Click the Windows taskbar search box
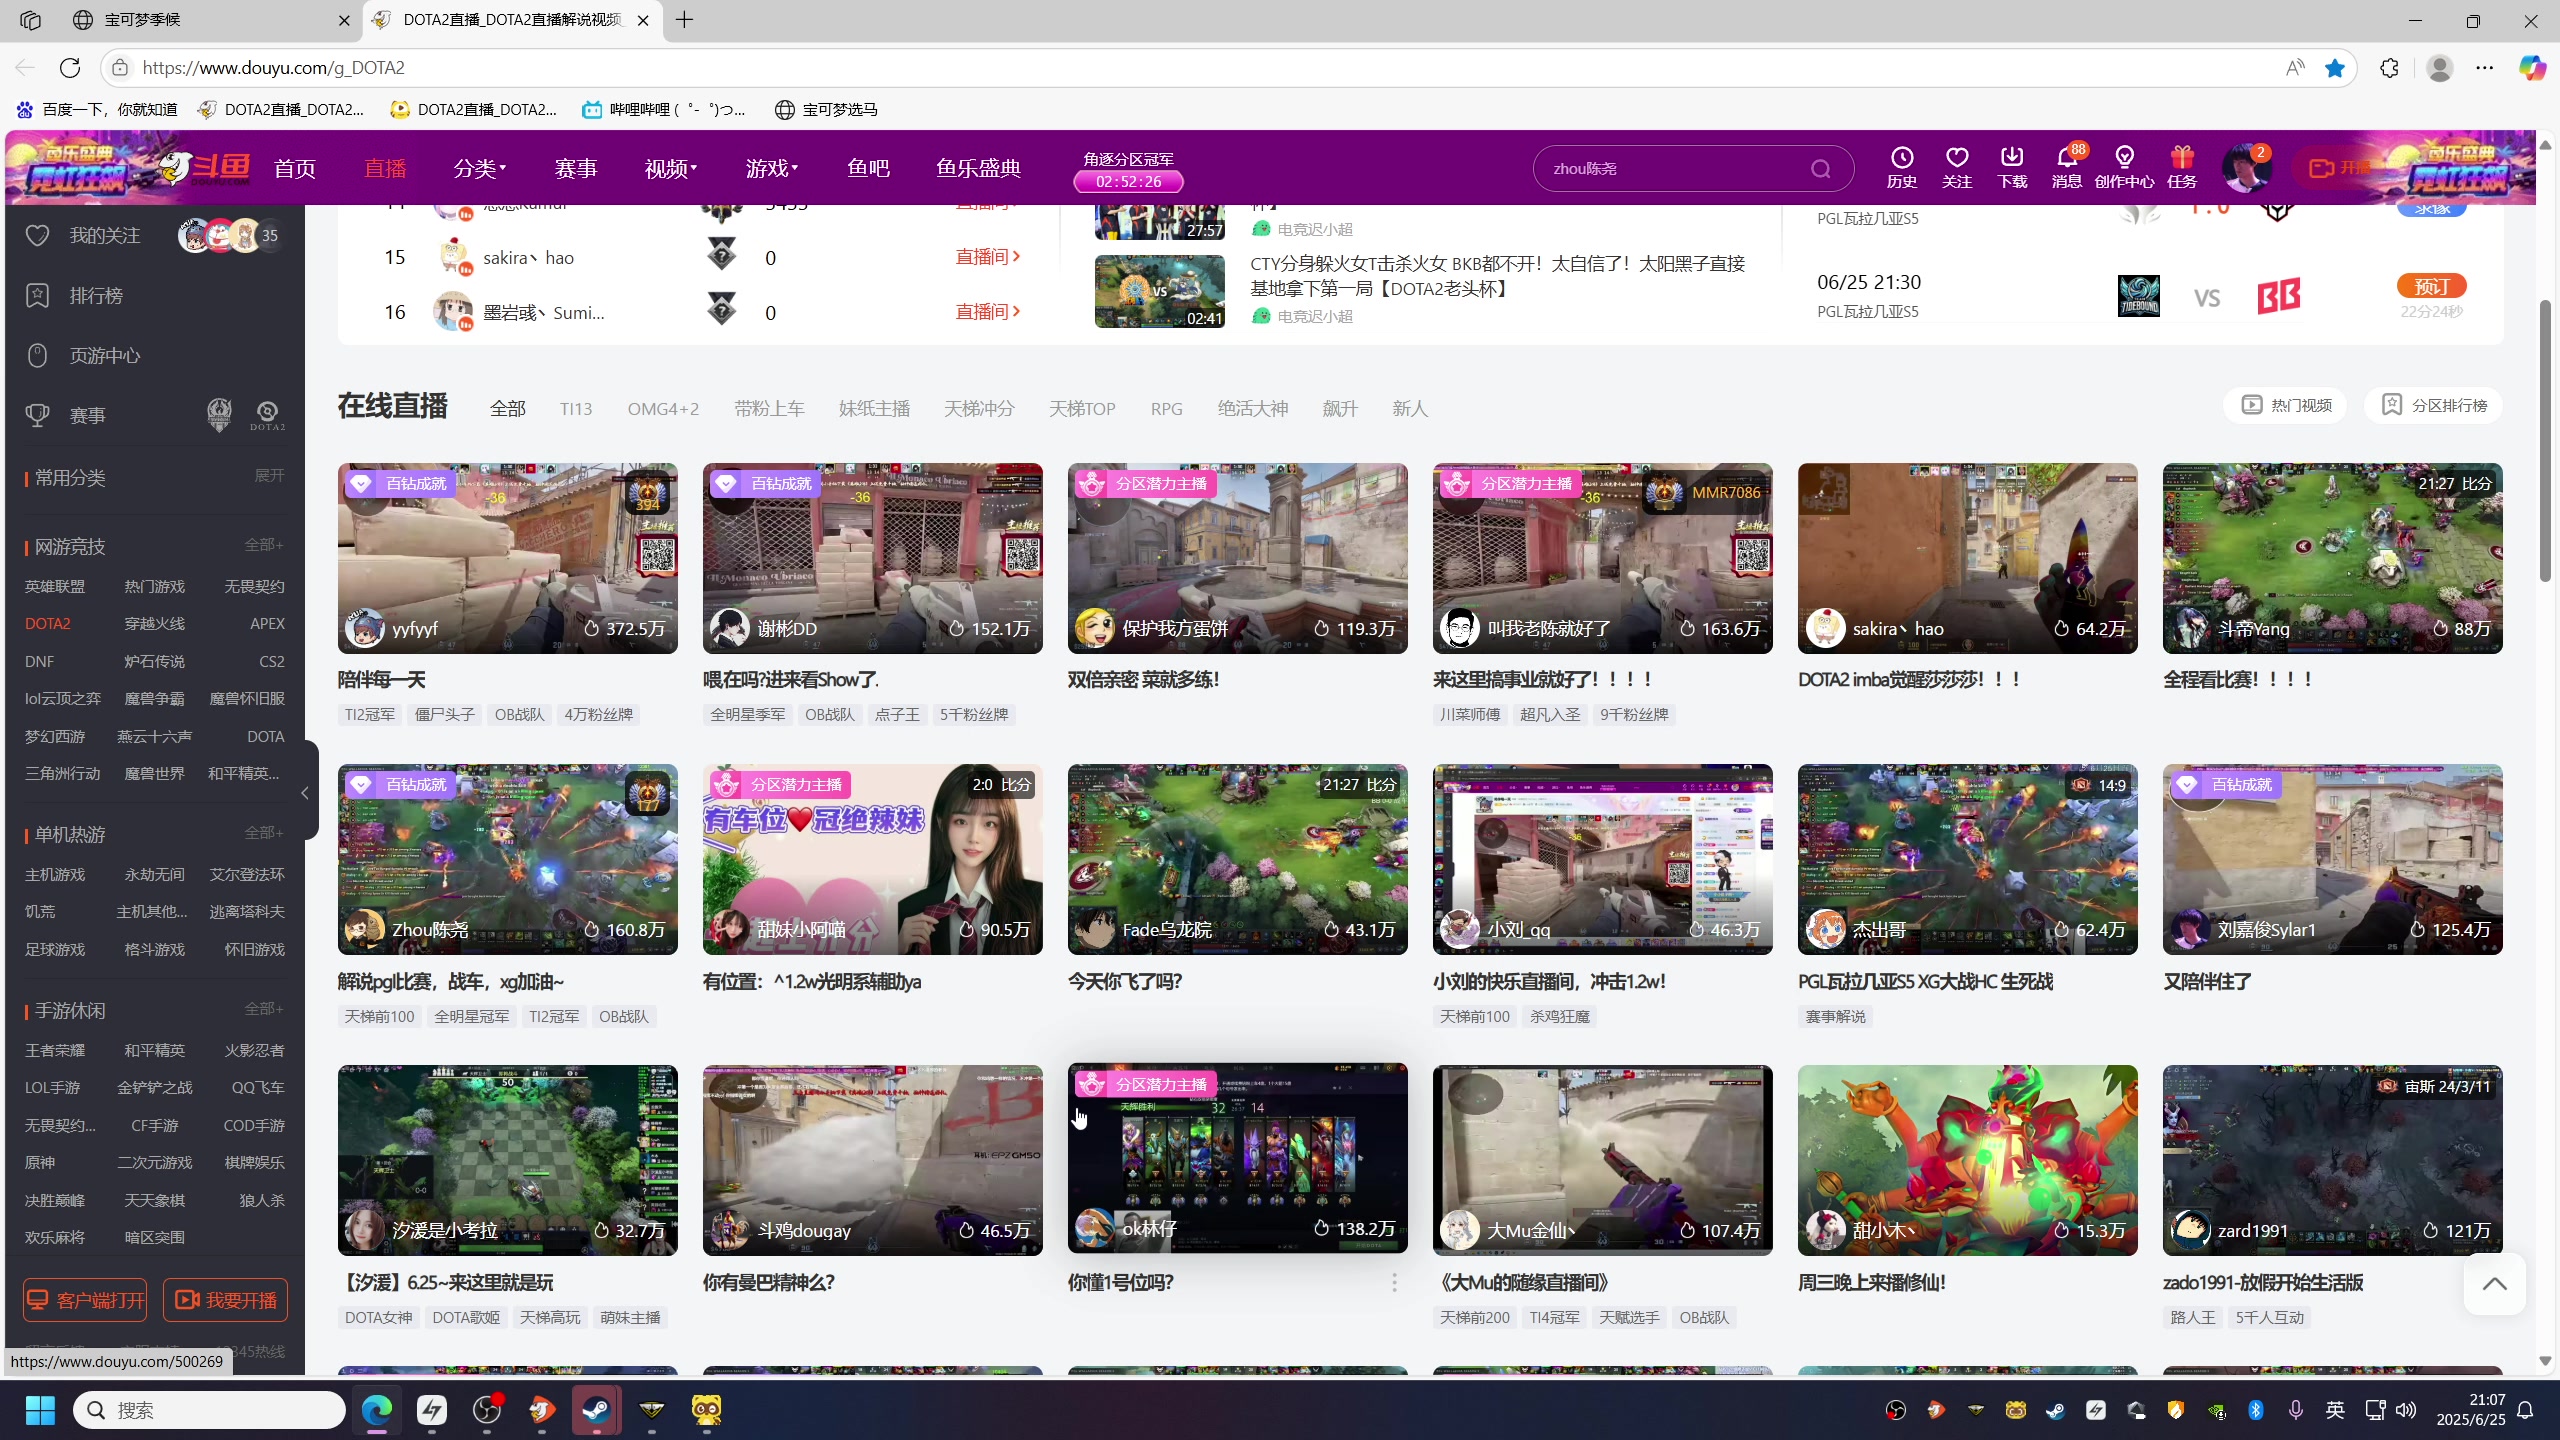 209,1410
